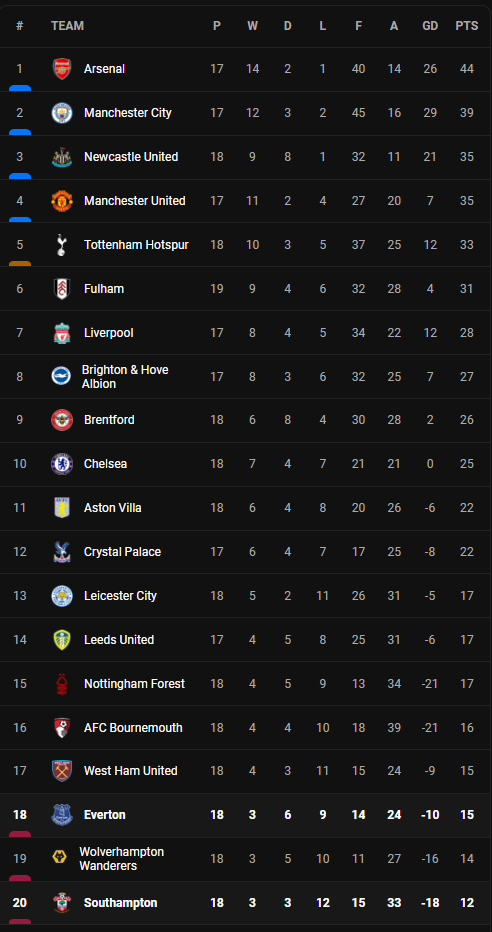492x932 pixels.
Task: Select the Aston Villa team name
Action: click(x=113, y=508)
